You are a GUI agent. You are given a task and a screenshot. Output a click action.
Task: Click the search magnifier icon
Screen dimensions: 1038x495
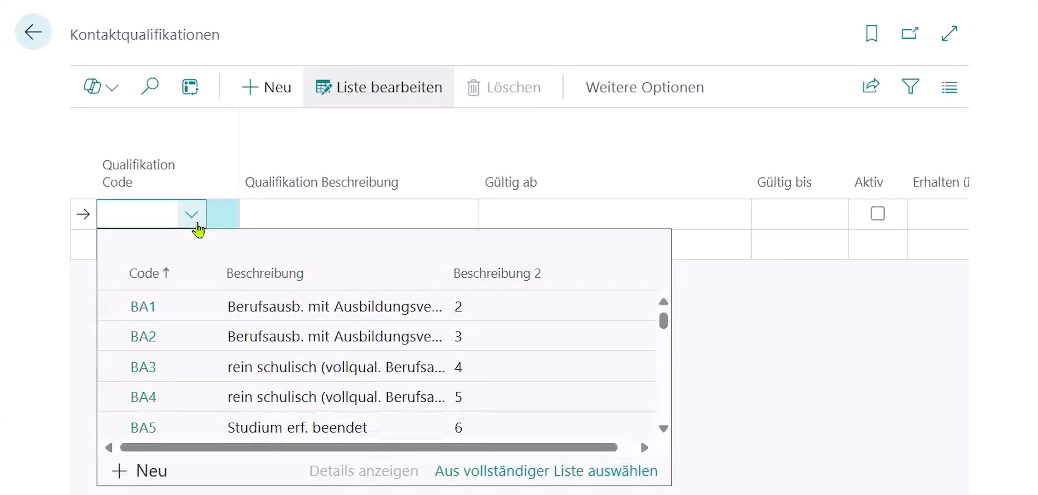pos(150,87)
